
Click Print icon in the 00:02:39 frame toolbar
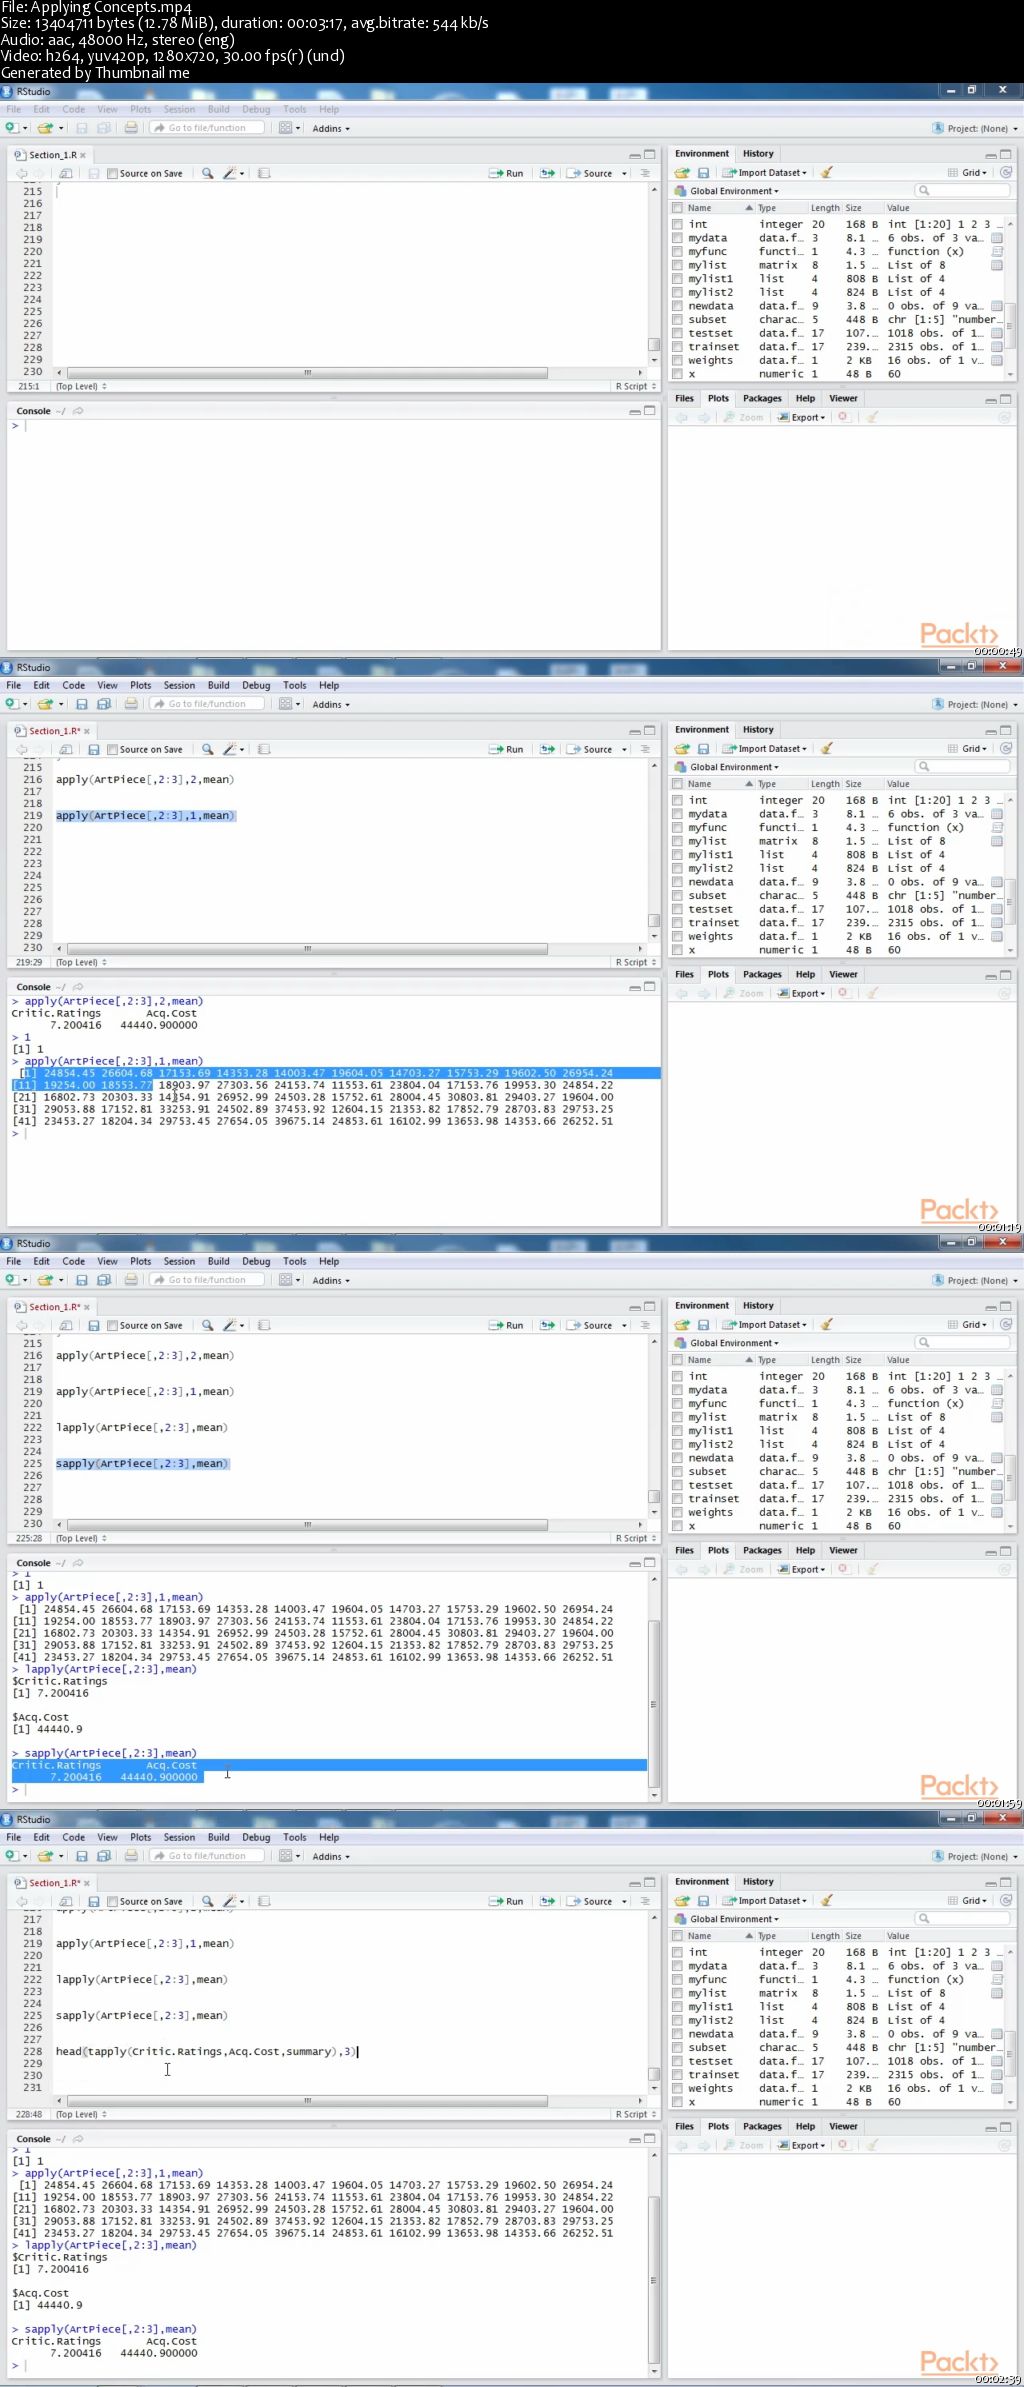click(x=131, y=1856)
